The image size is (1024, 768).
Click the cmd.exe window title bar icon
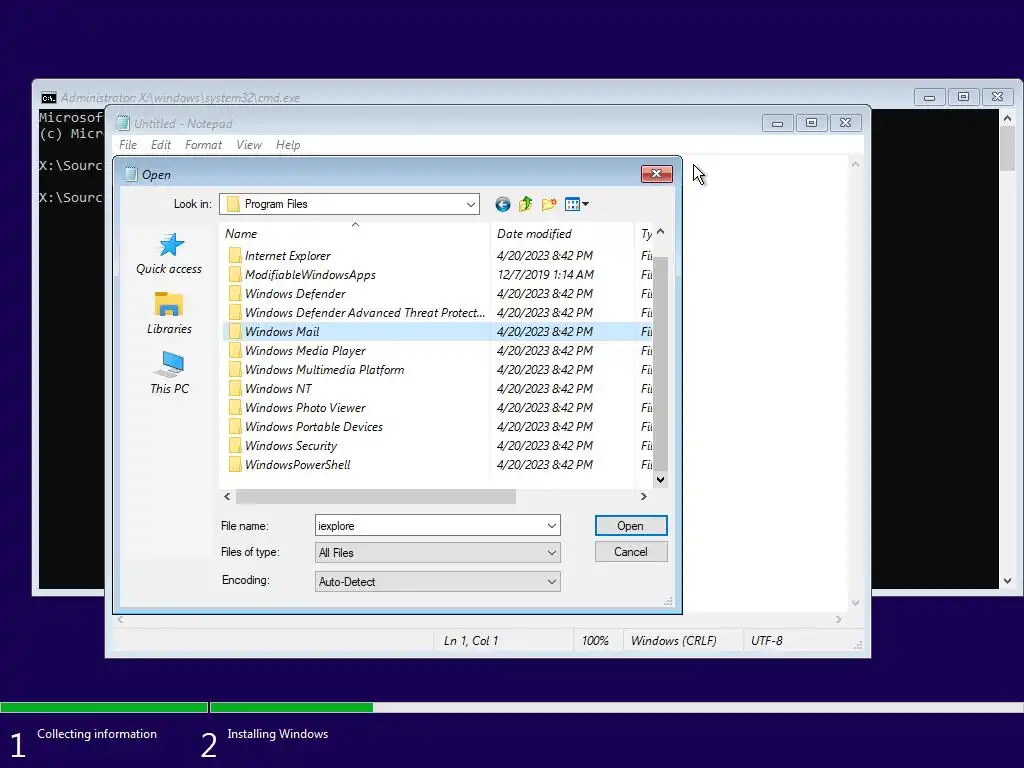point(48,98)
